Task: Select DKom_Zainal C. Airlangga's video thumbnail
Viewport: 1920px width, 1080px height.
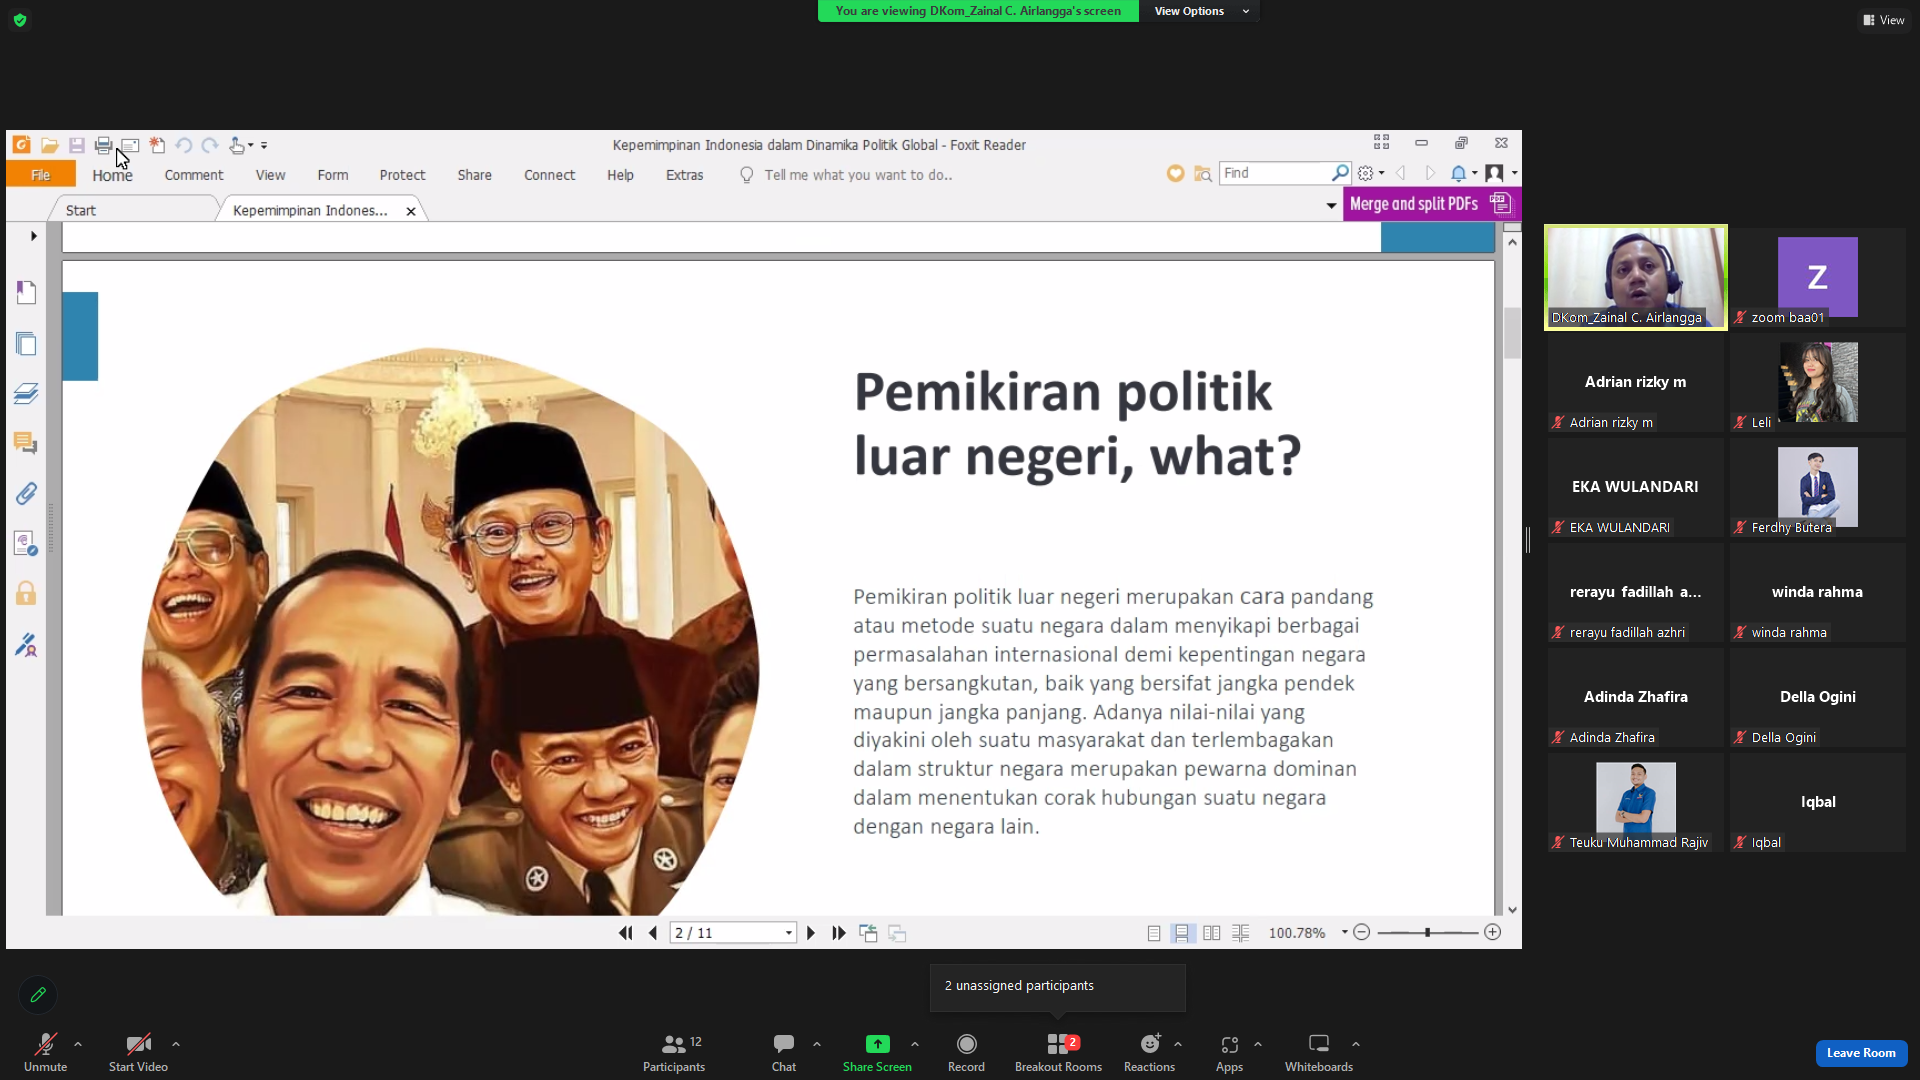Action: click(x=1636, y=277)
